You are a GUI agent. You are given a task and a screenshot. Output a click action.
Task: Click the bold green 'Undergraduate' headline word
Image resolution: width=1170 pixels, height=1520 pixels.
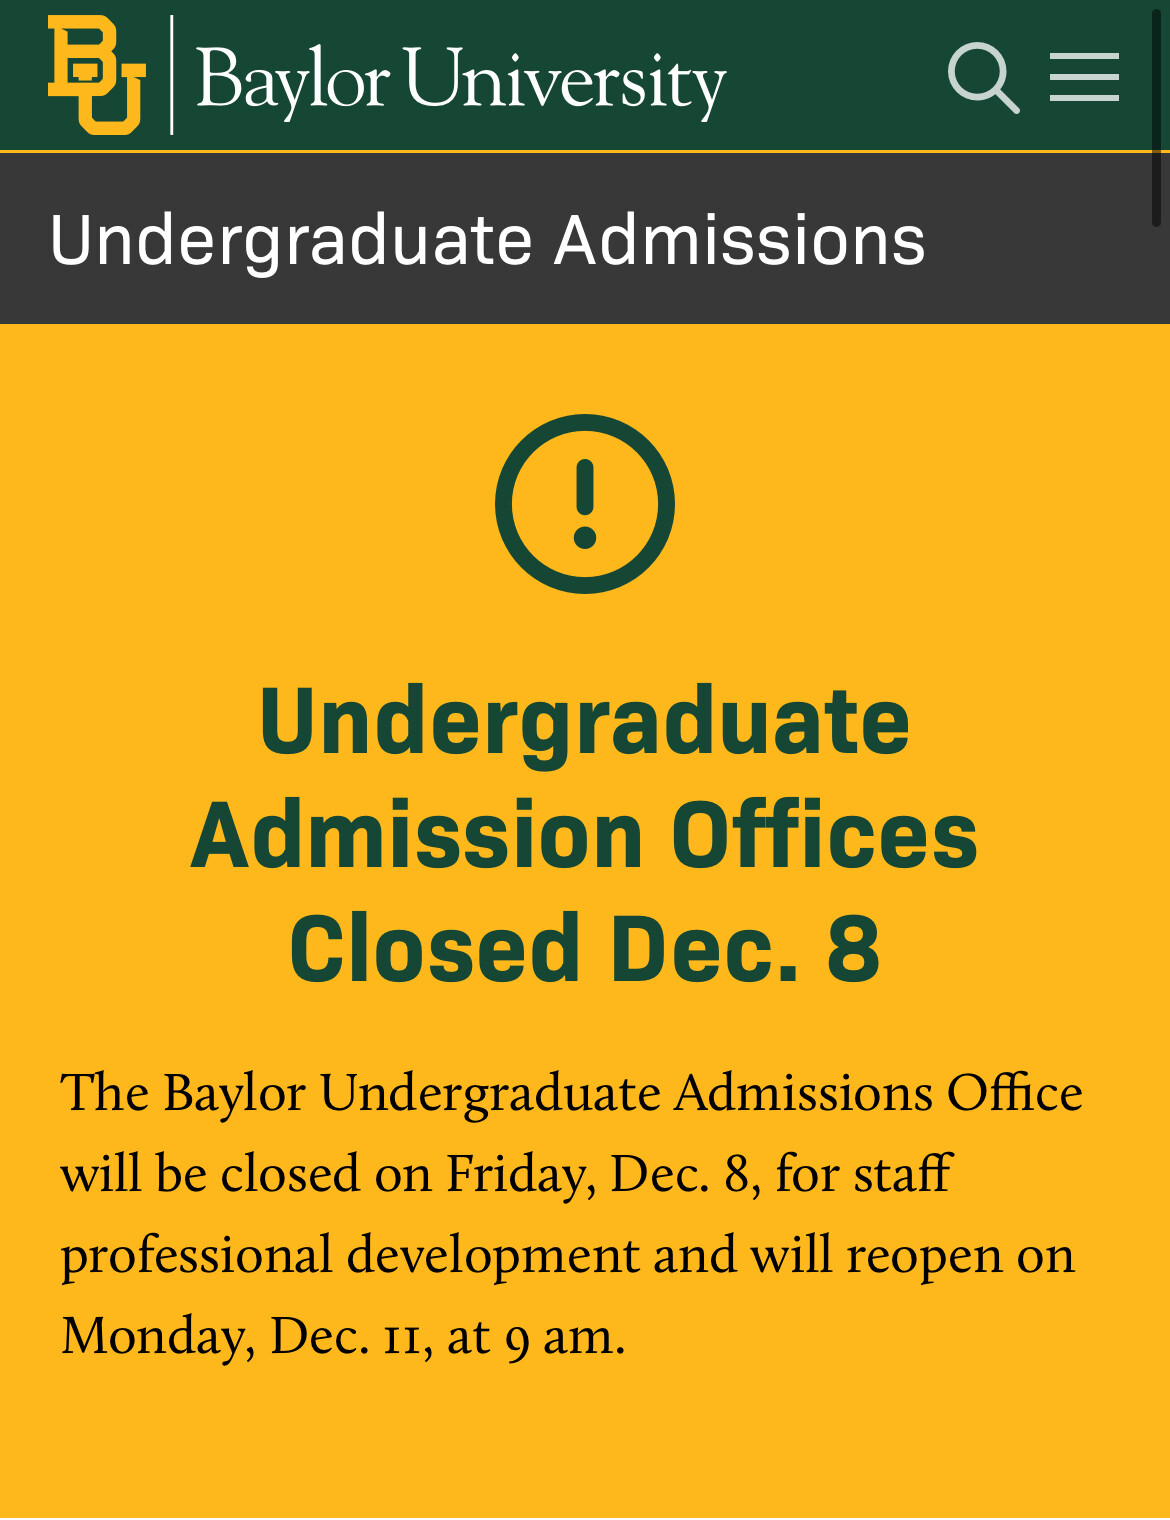tap(585, 723)
